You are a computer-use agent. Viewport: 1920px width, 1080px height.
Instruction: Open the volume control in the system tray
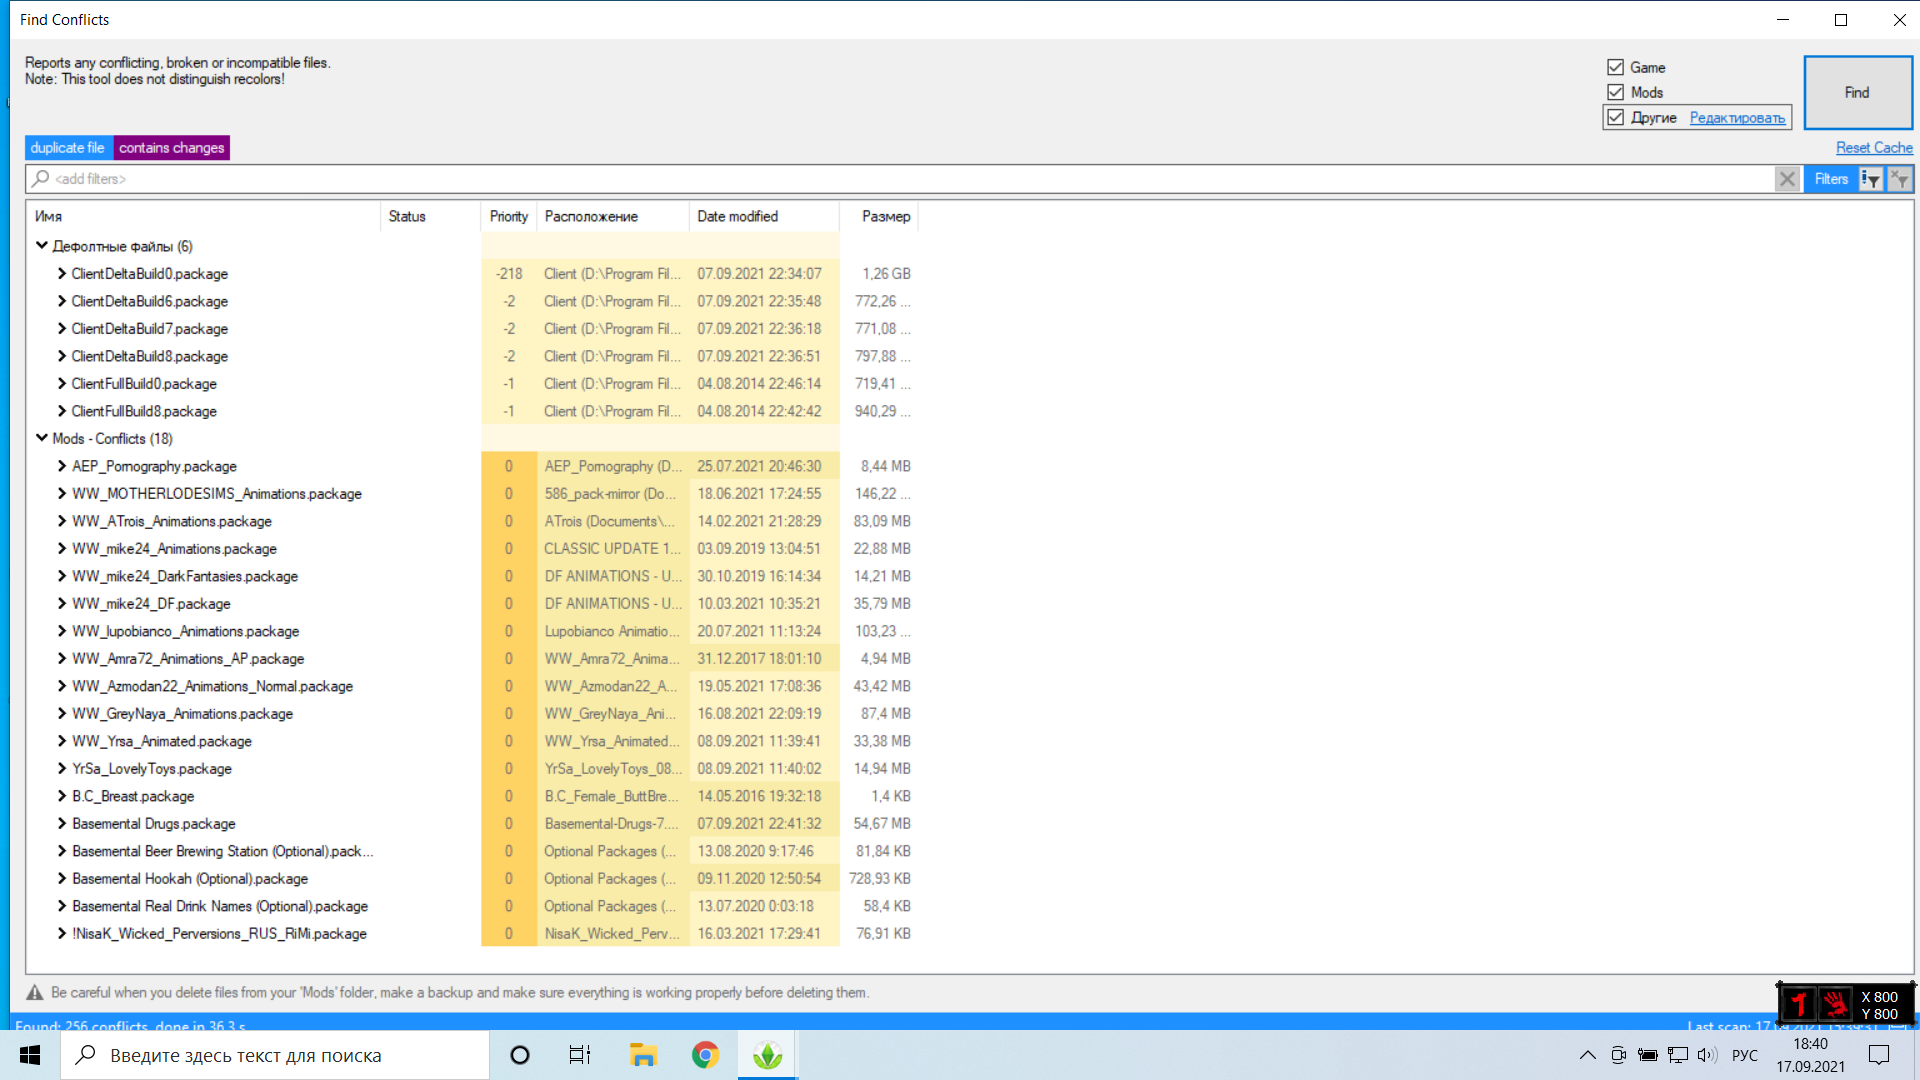pos(1707,1055)
